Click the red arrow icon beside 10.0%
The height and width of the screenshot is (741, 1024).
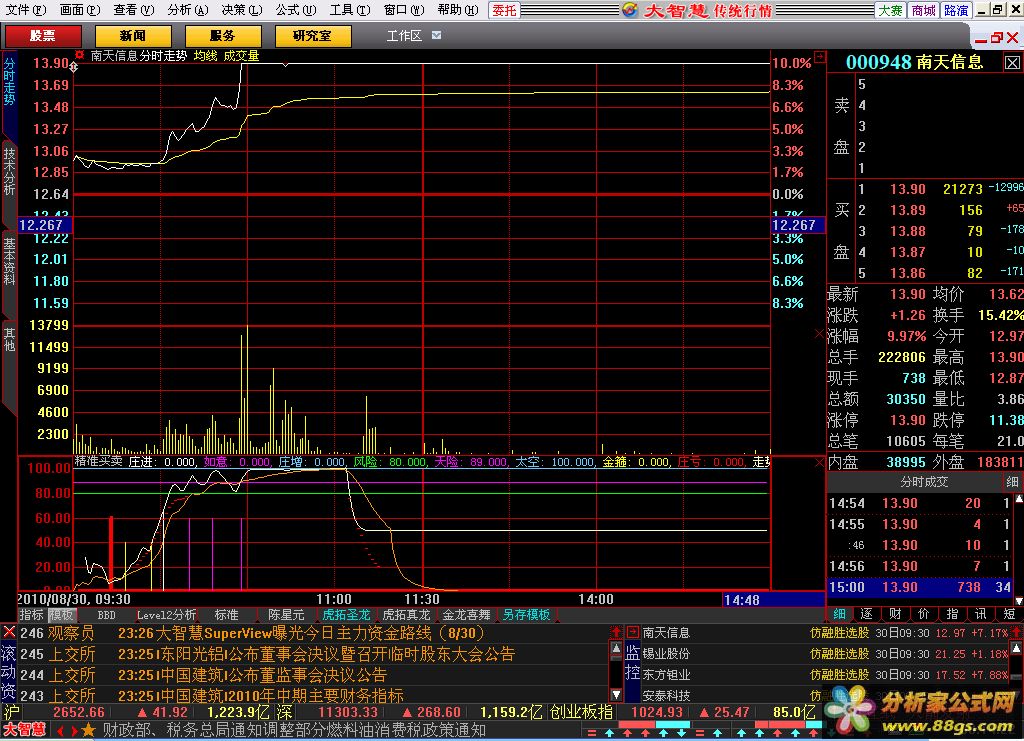tap(820, 57)
